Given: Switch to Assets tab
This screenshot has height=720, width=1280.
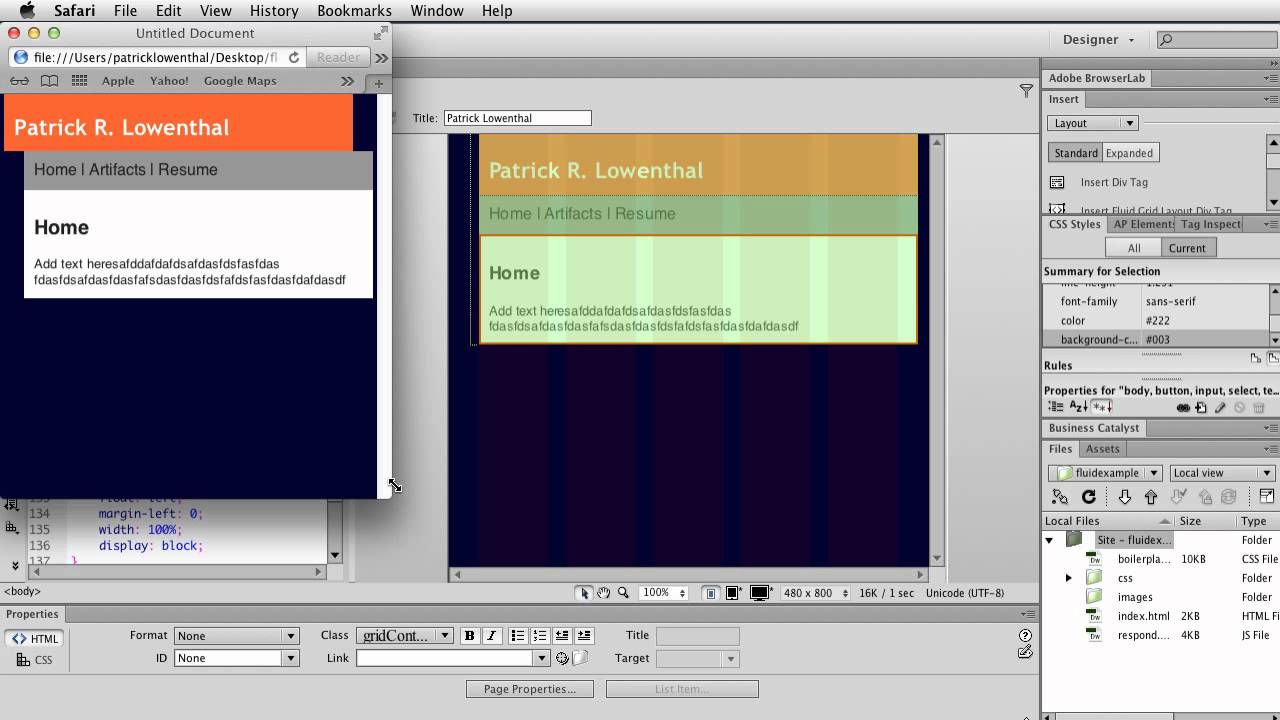Looking at the screenshot, I should 1103,449.
